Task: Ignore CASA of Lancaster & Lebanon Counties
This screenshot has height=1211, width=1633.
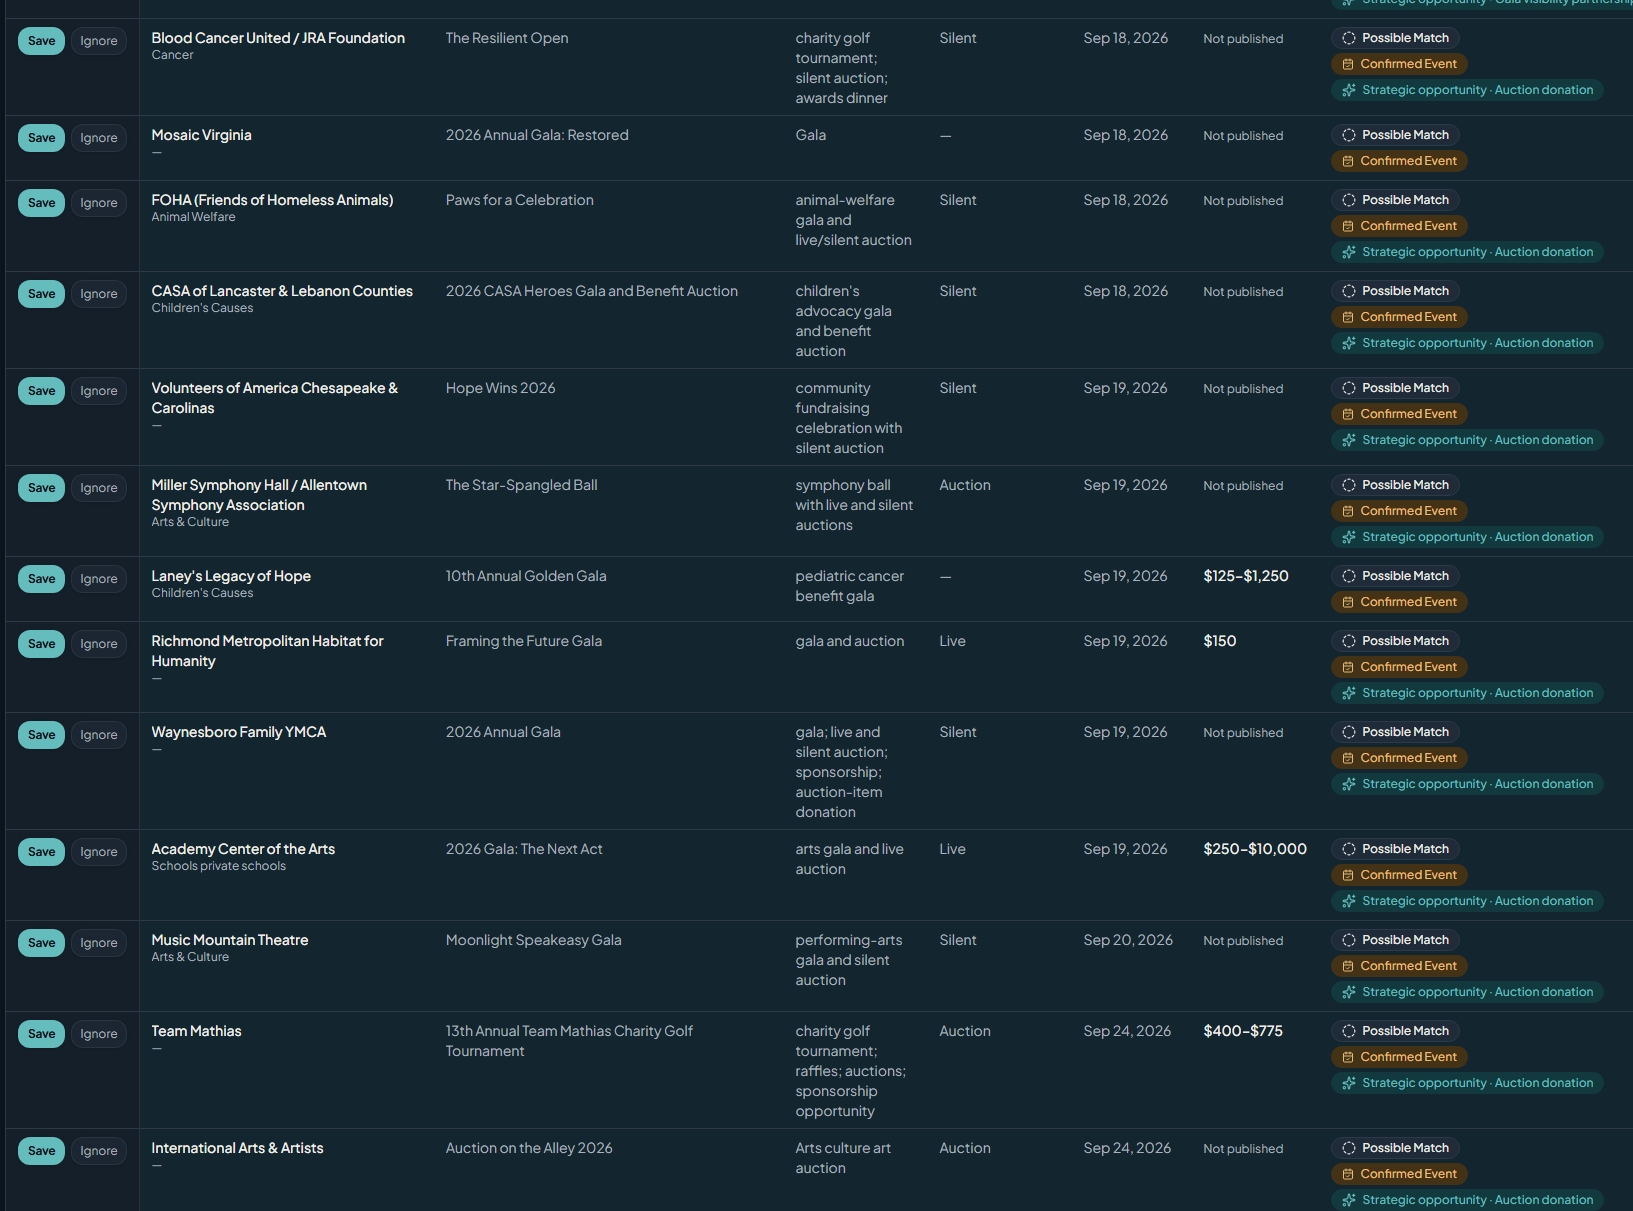Action: pyautogui.click(x=99, y=294)
